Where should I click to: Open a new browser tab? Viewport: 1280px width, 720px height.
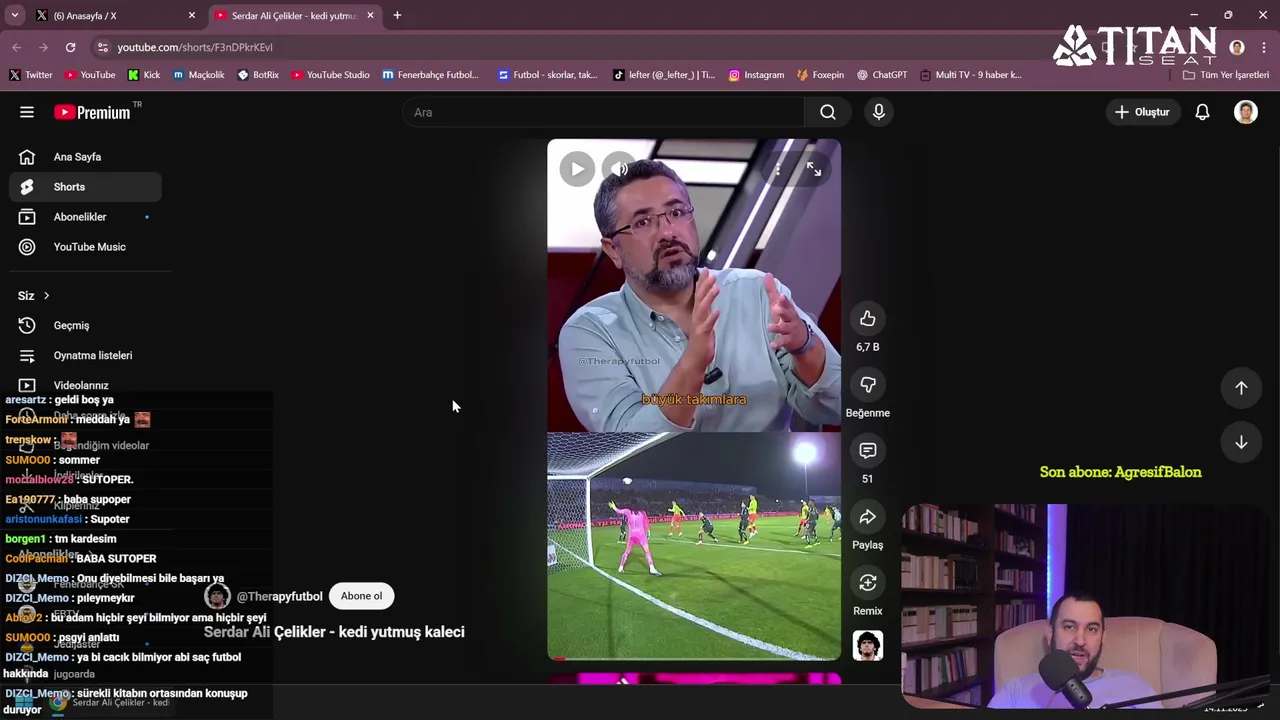397,16
